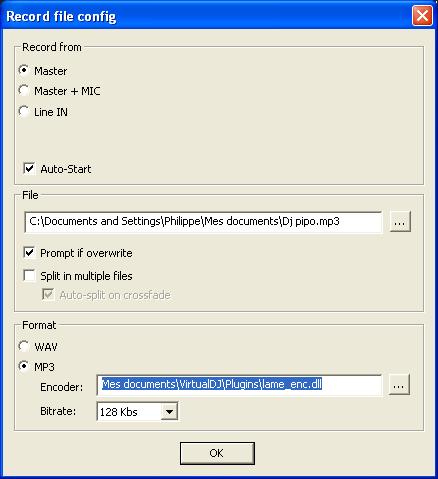
Task: Open the Bitrate dropdown arrow
Action: click(x=169, y=412)
